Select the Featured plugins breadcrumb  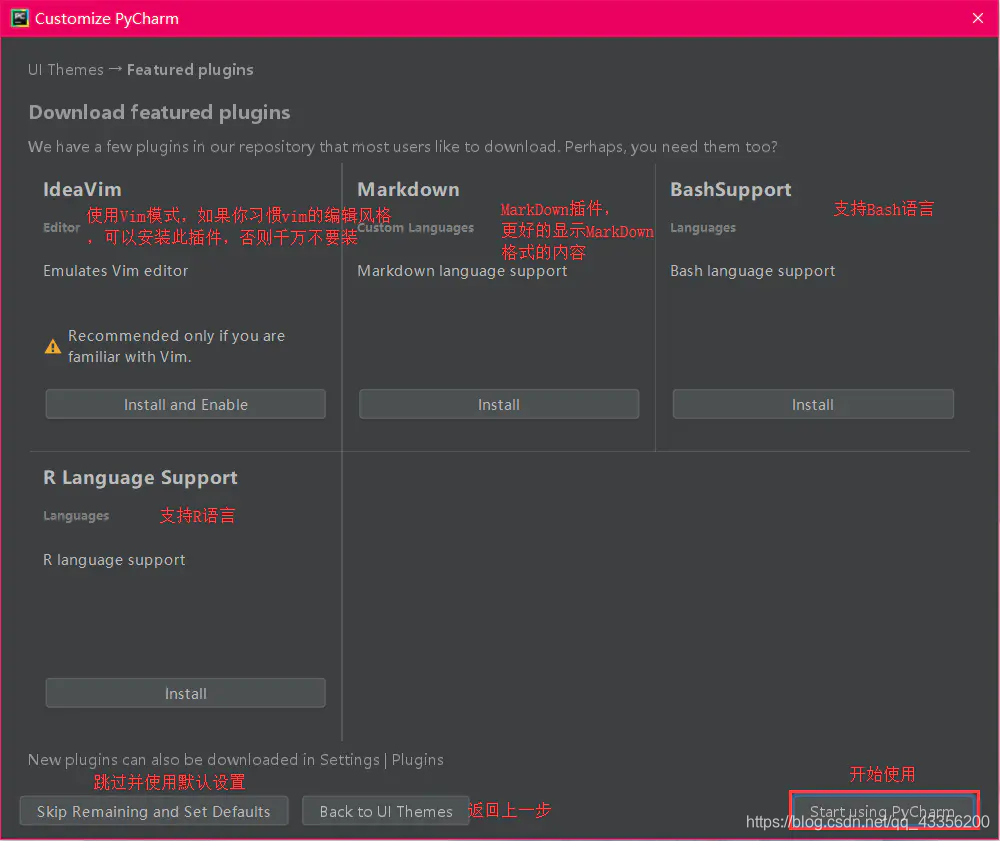coord(190,69)
